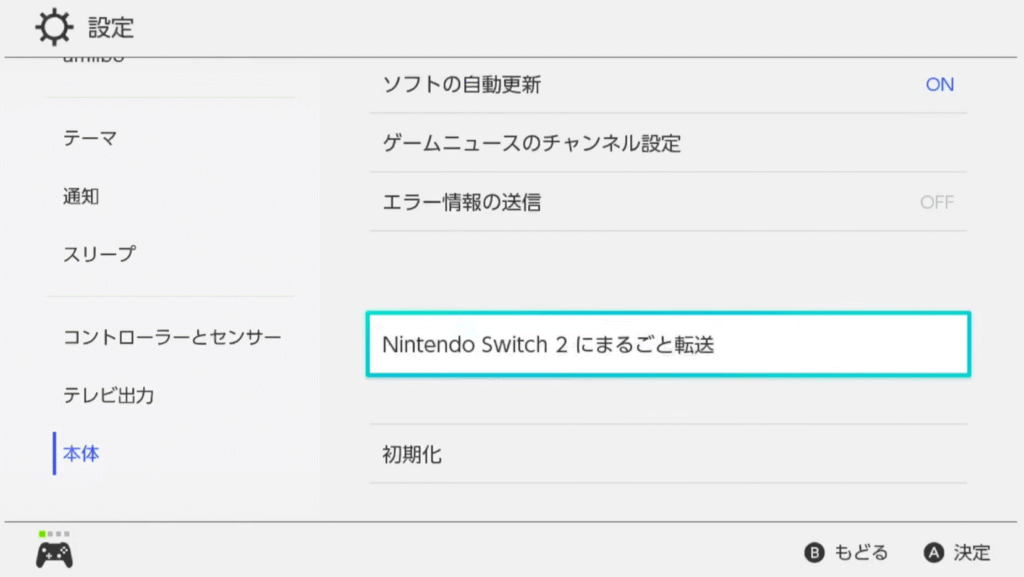Choose Nintendo Switch 2 にまるごと転送

668,344
